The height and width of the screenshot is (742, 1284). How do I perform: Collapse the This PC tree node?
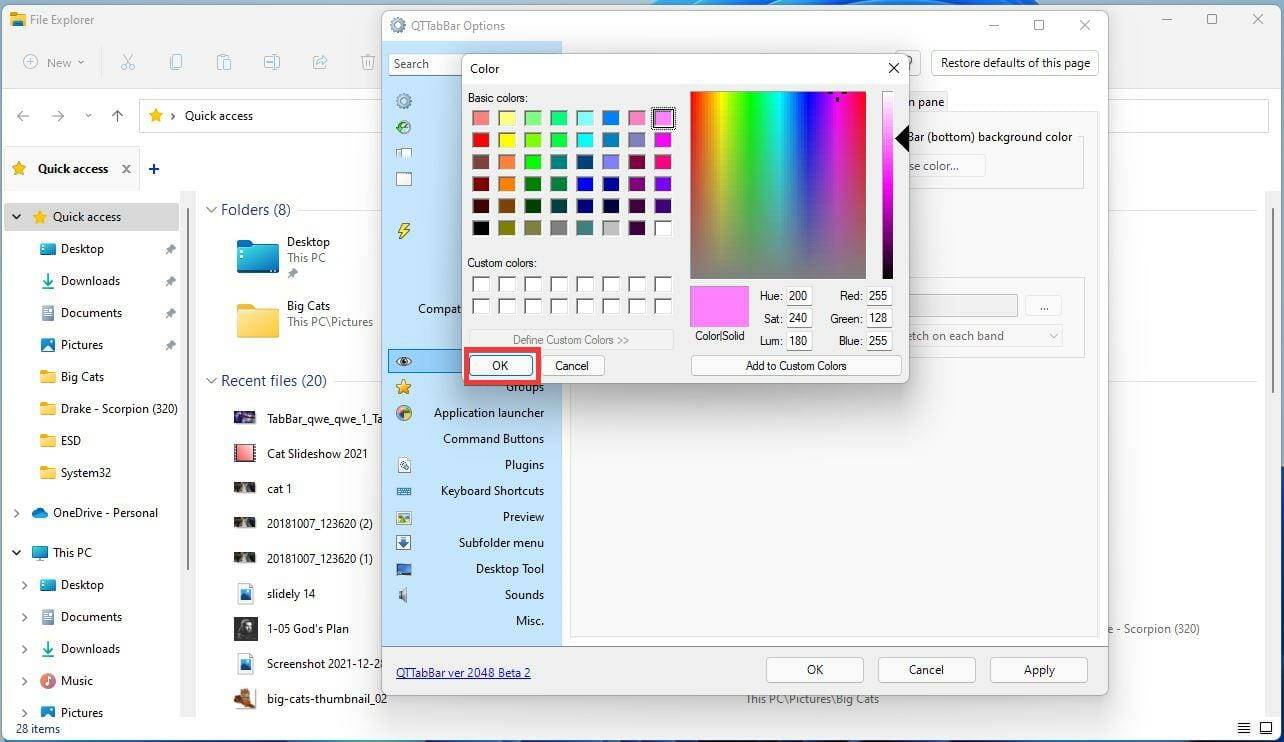click(17, 552)
